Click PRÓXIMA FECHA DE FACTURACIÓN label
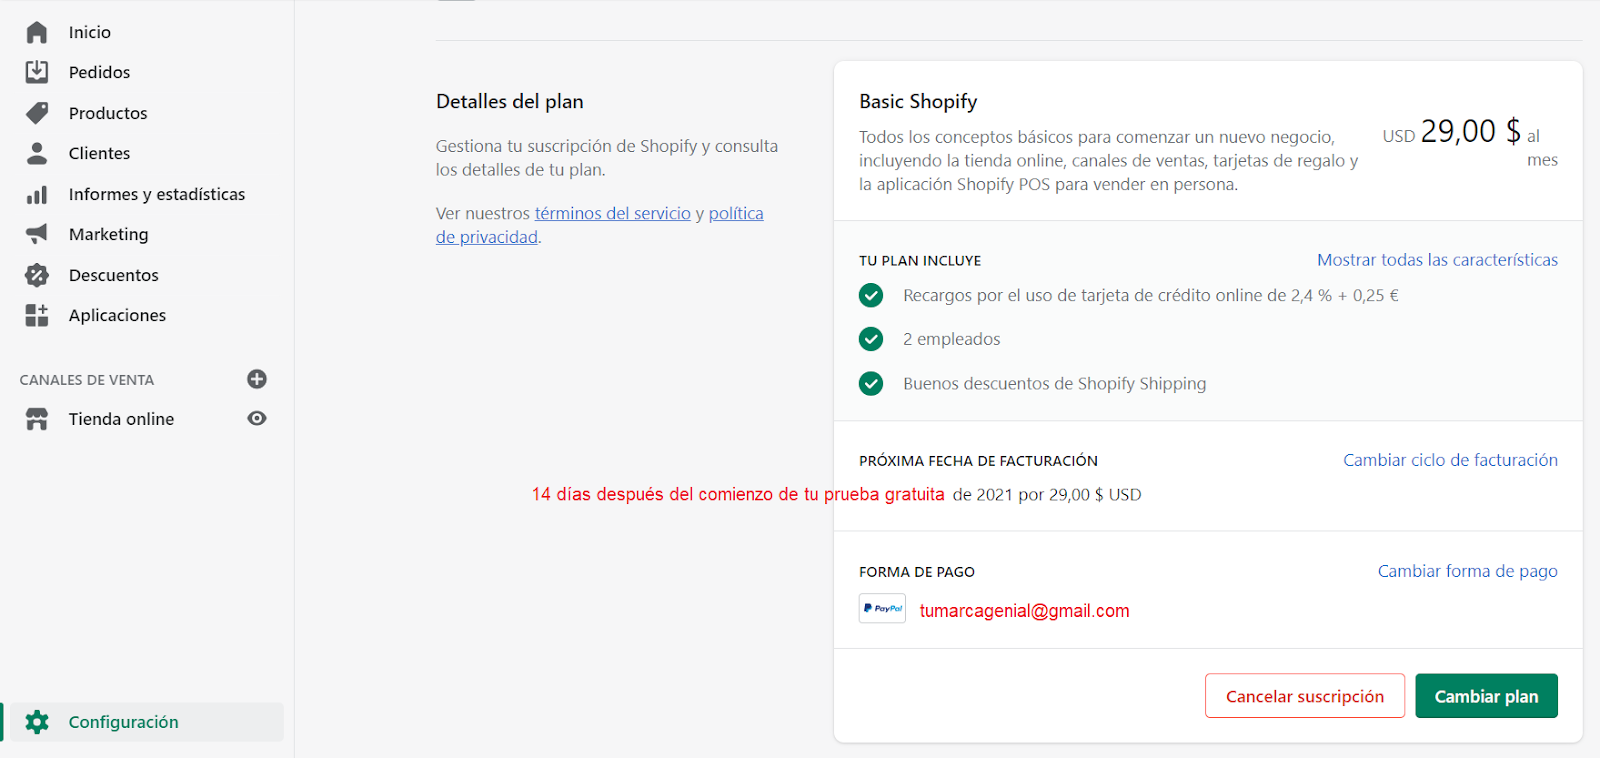 [978, 461]
